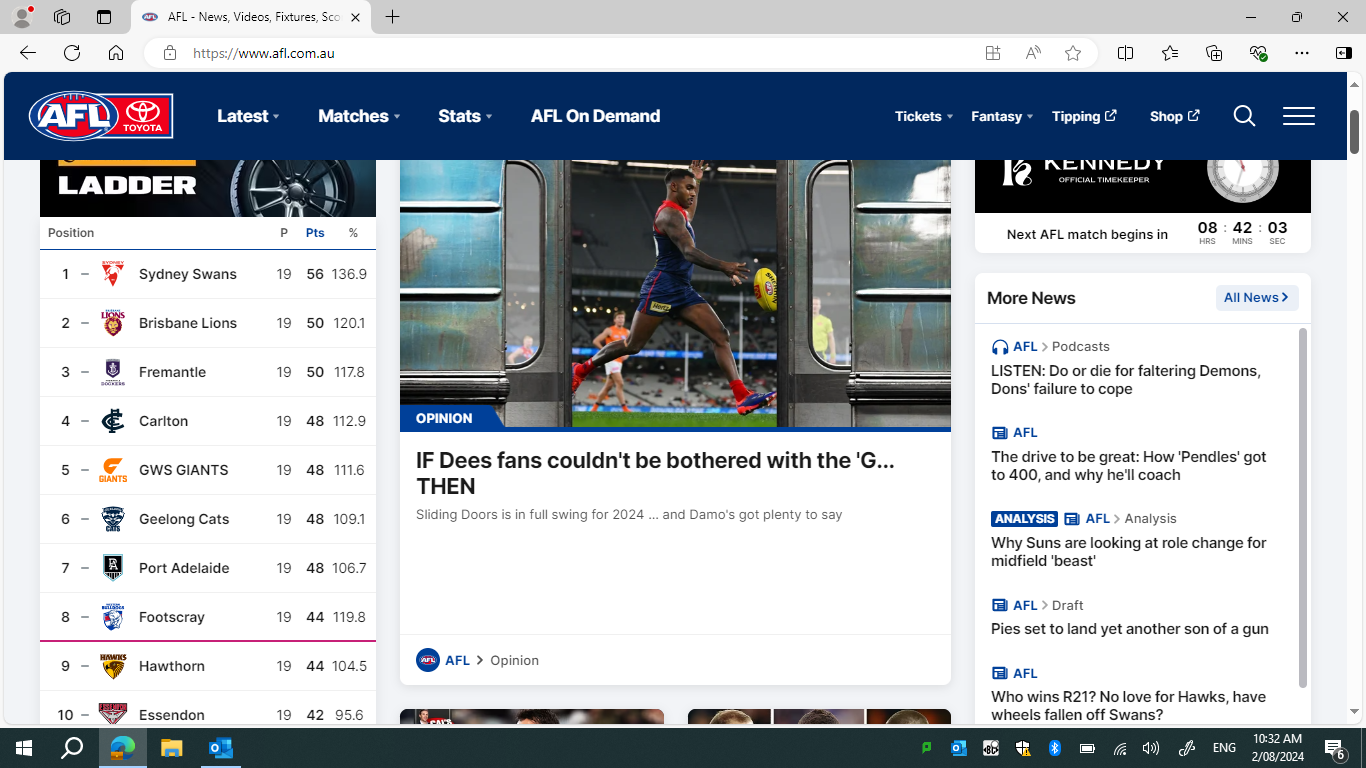1366x768 pixels.
Task: Click the Sydney Swans team logo
Action: pyautogui.click(x=113, y=274)
